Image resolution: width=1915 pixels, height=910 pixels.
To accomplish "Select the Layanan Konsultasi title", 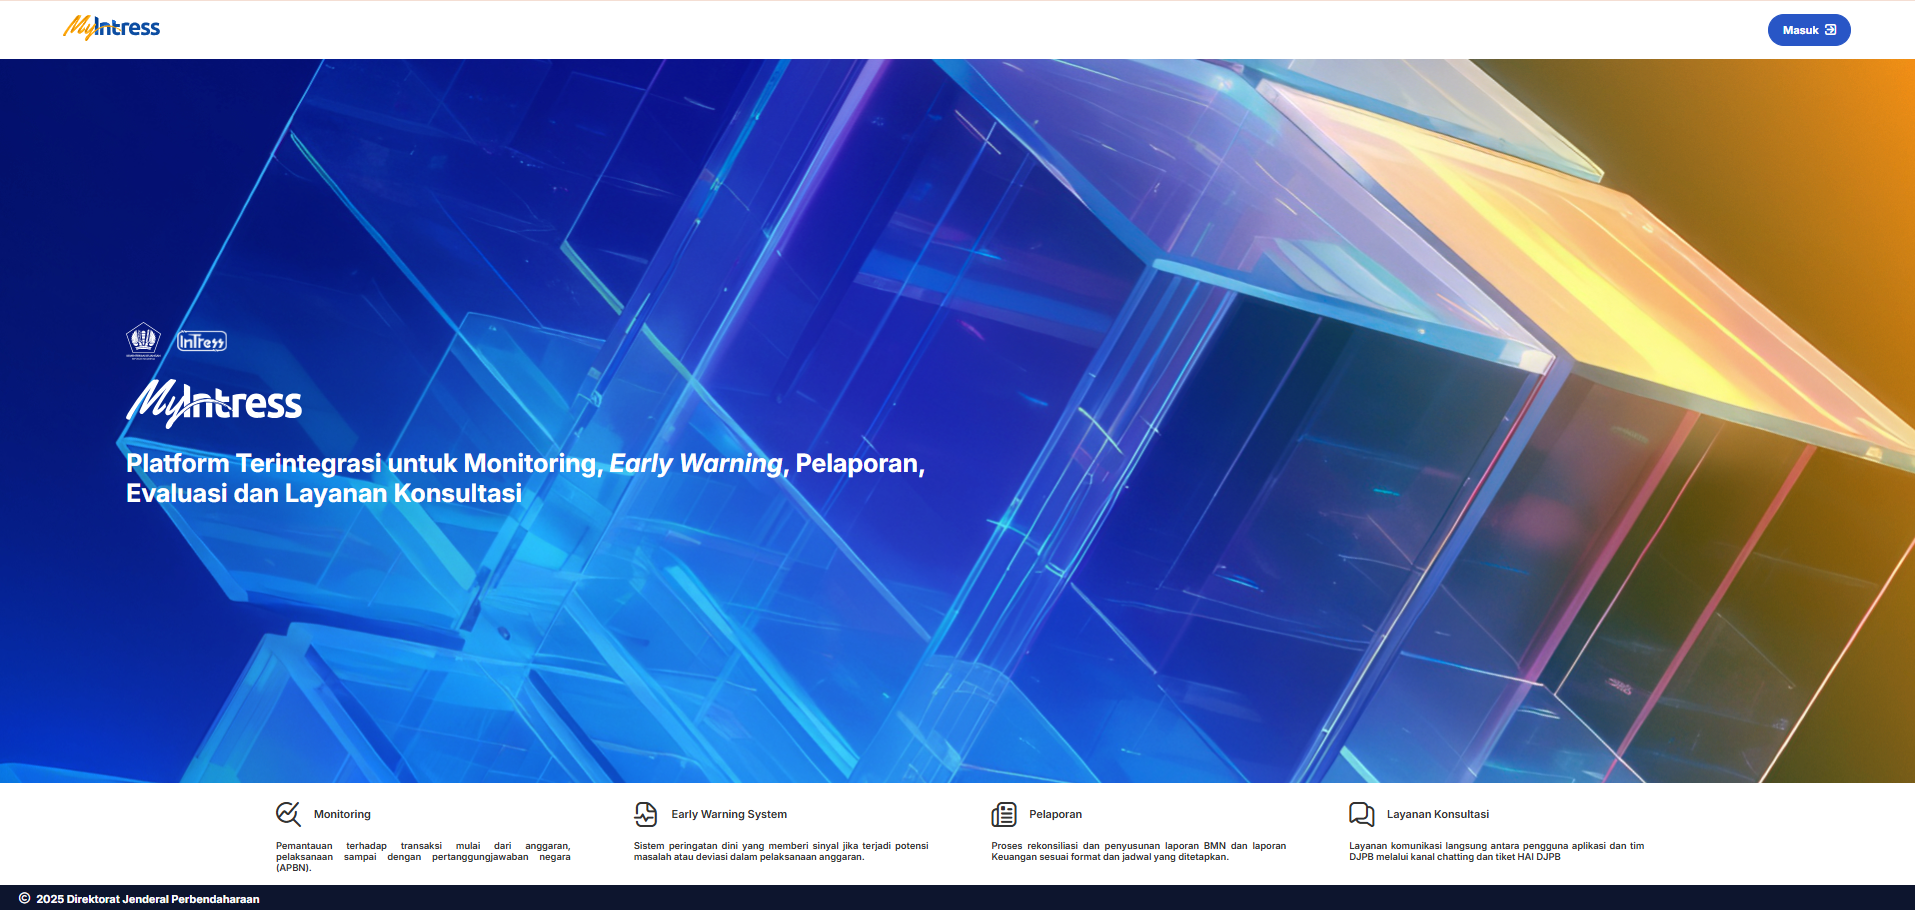I will 1437,814.
